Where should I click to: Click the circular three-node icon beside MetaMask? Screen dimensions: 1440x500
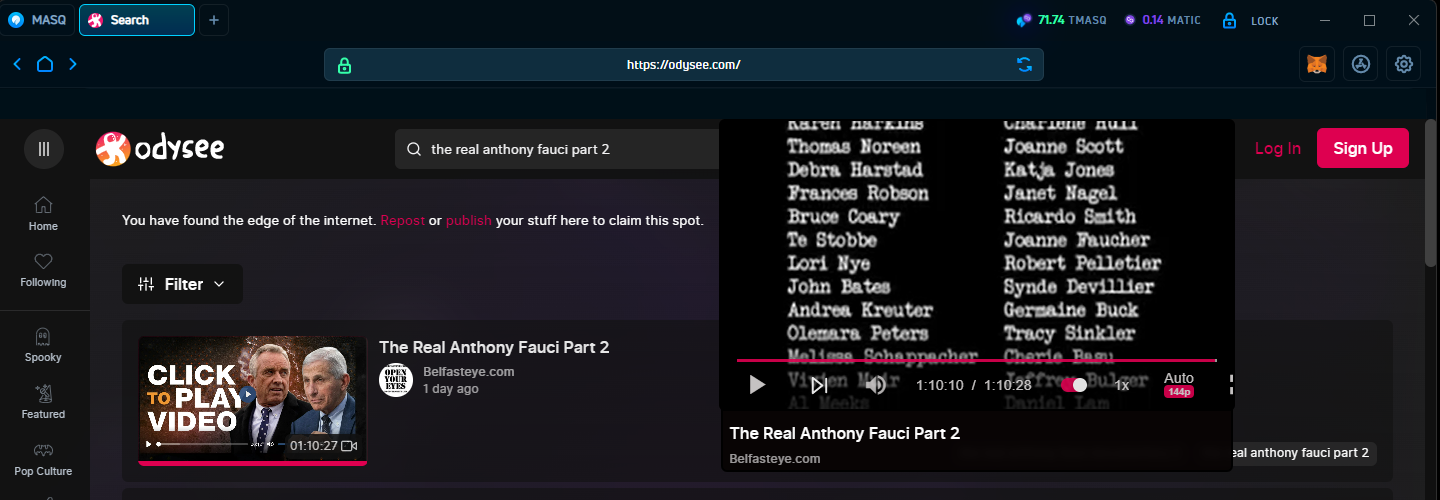1360,64
